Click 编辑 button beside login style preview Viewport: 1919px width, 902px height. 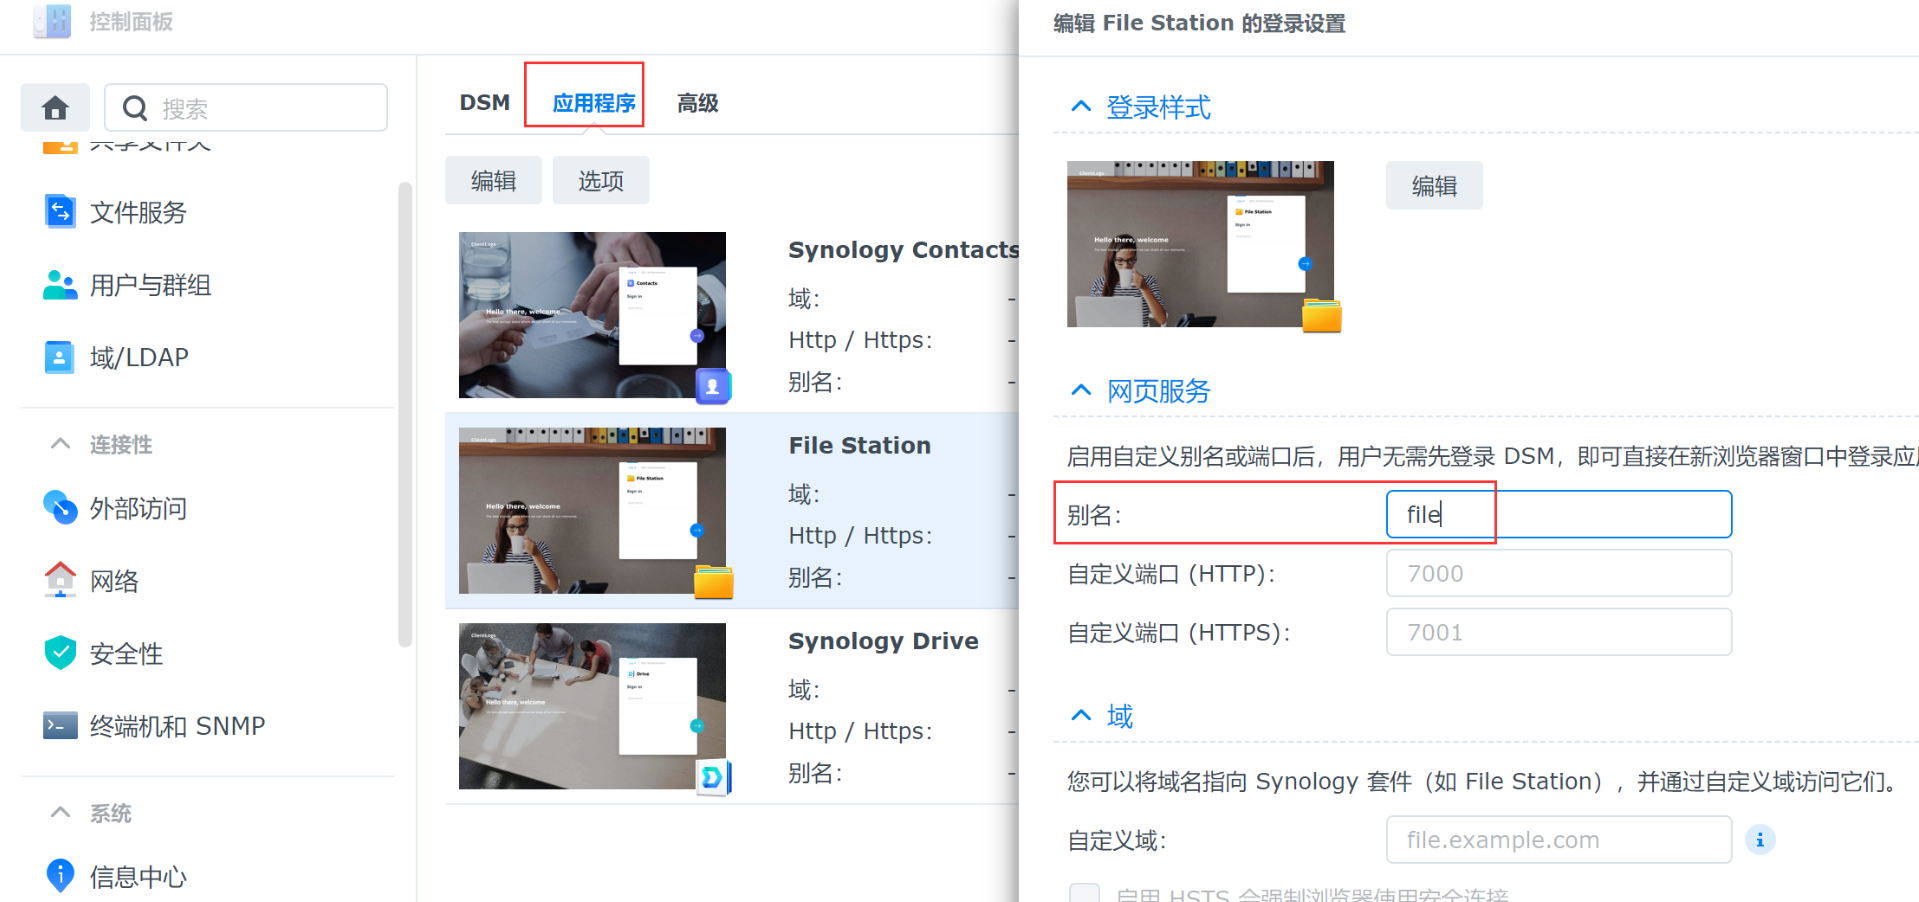[x=1434, y=185]
